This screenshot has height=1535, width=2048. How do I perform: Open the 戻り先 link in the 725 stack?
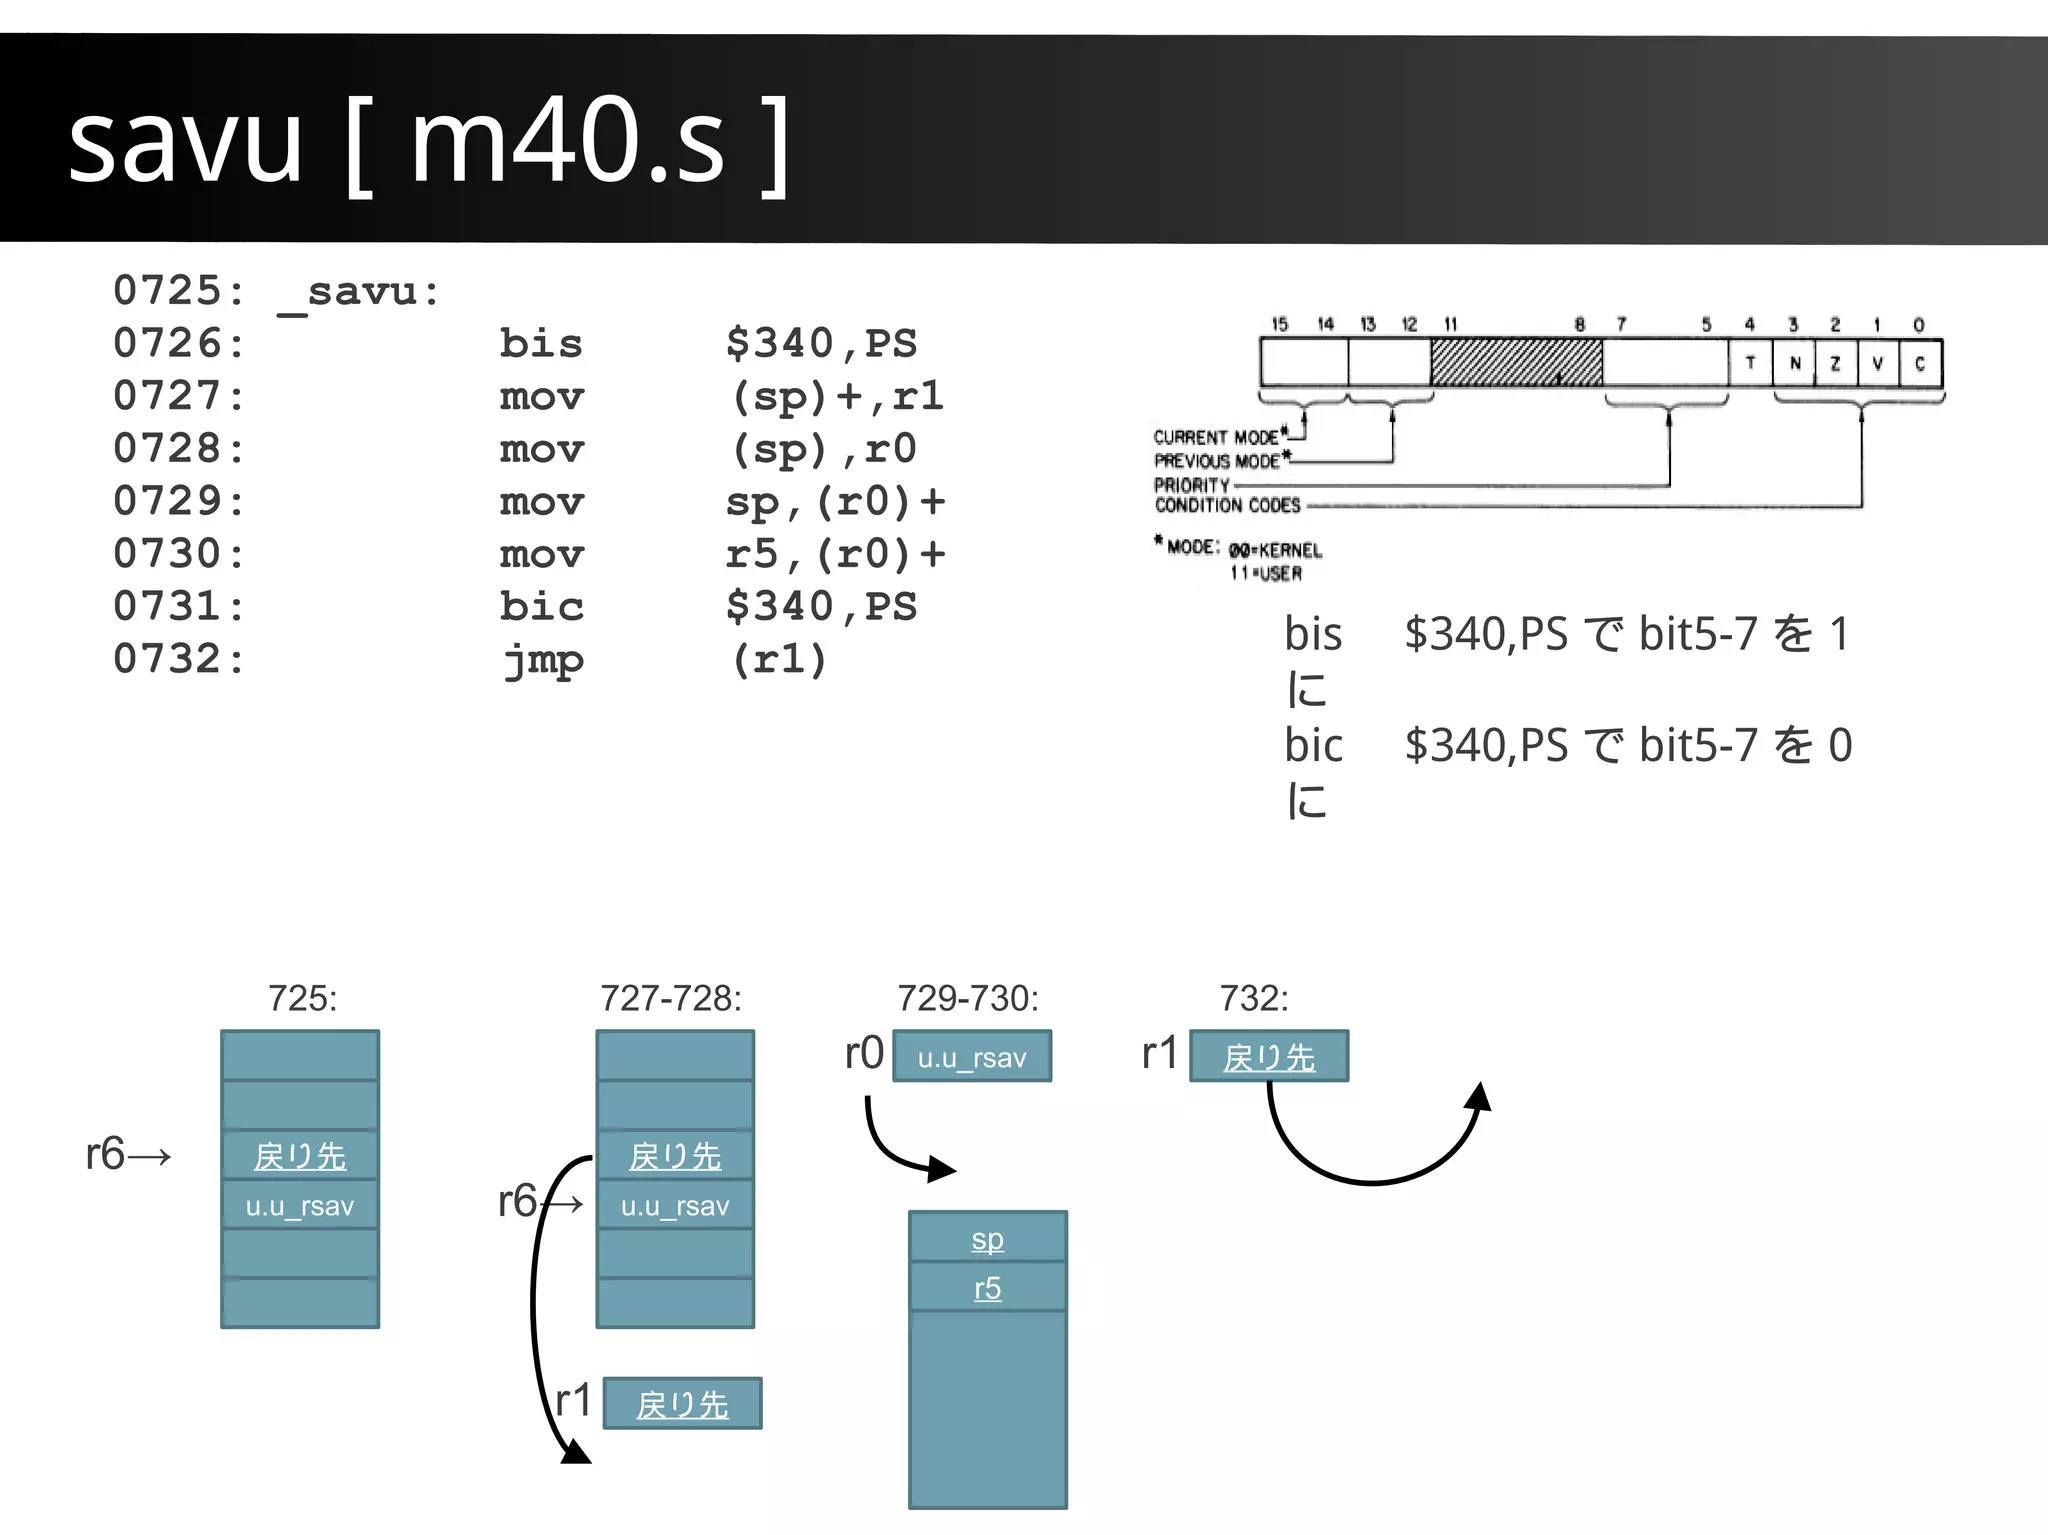click(x=299, y=1156)
